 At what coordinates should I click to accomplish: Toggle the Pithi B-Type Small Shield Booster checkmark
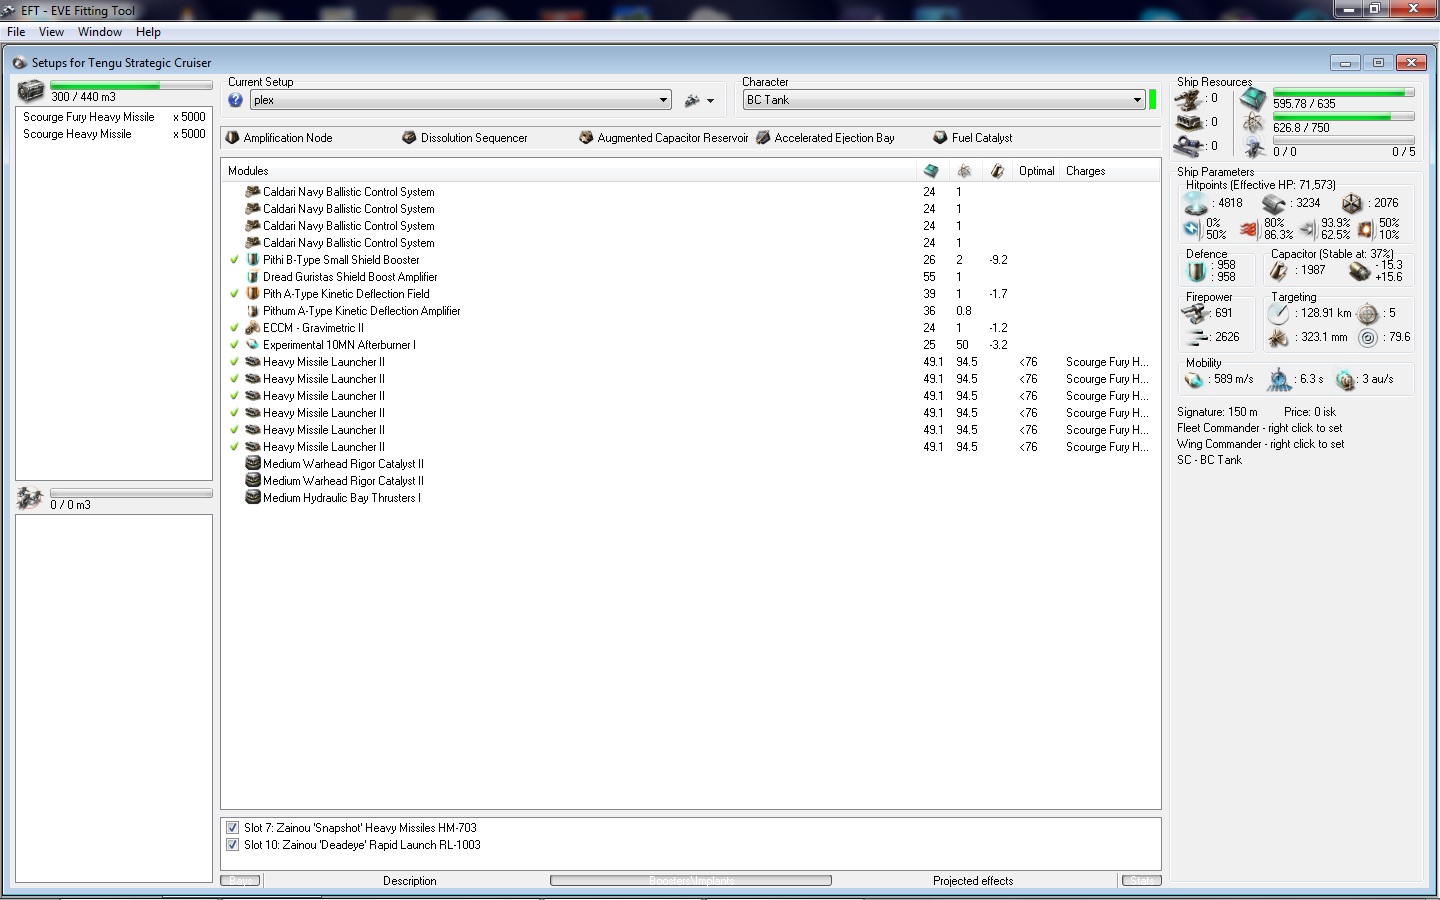click(235, 260)
